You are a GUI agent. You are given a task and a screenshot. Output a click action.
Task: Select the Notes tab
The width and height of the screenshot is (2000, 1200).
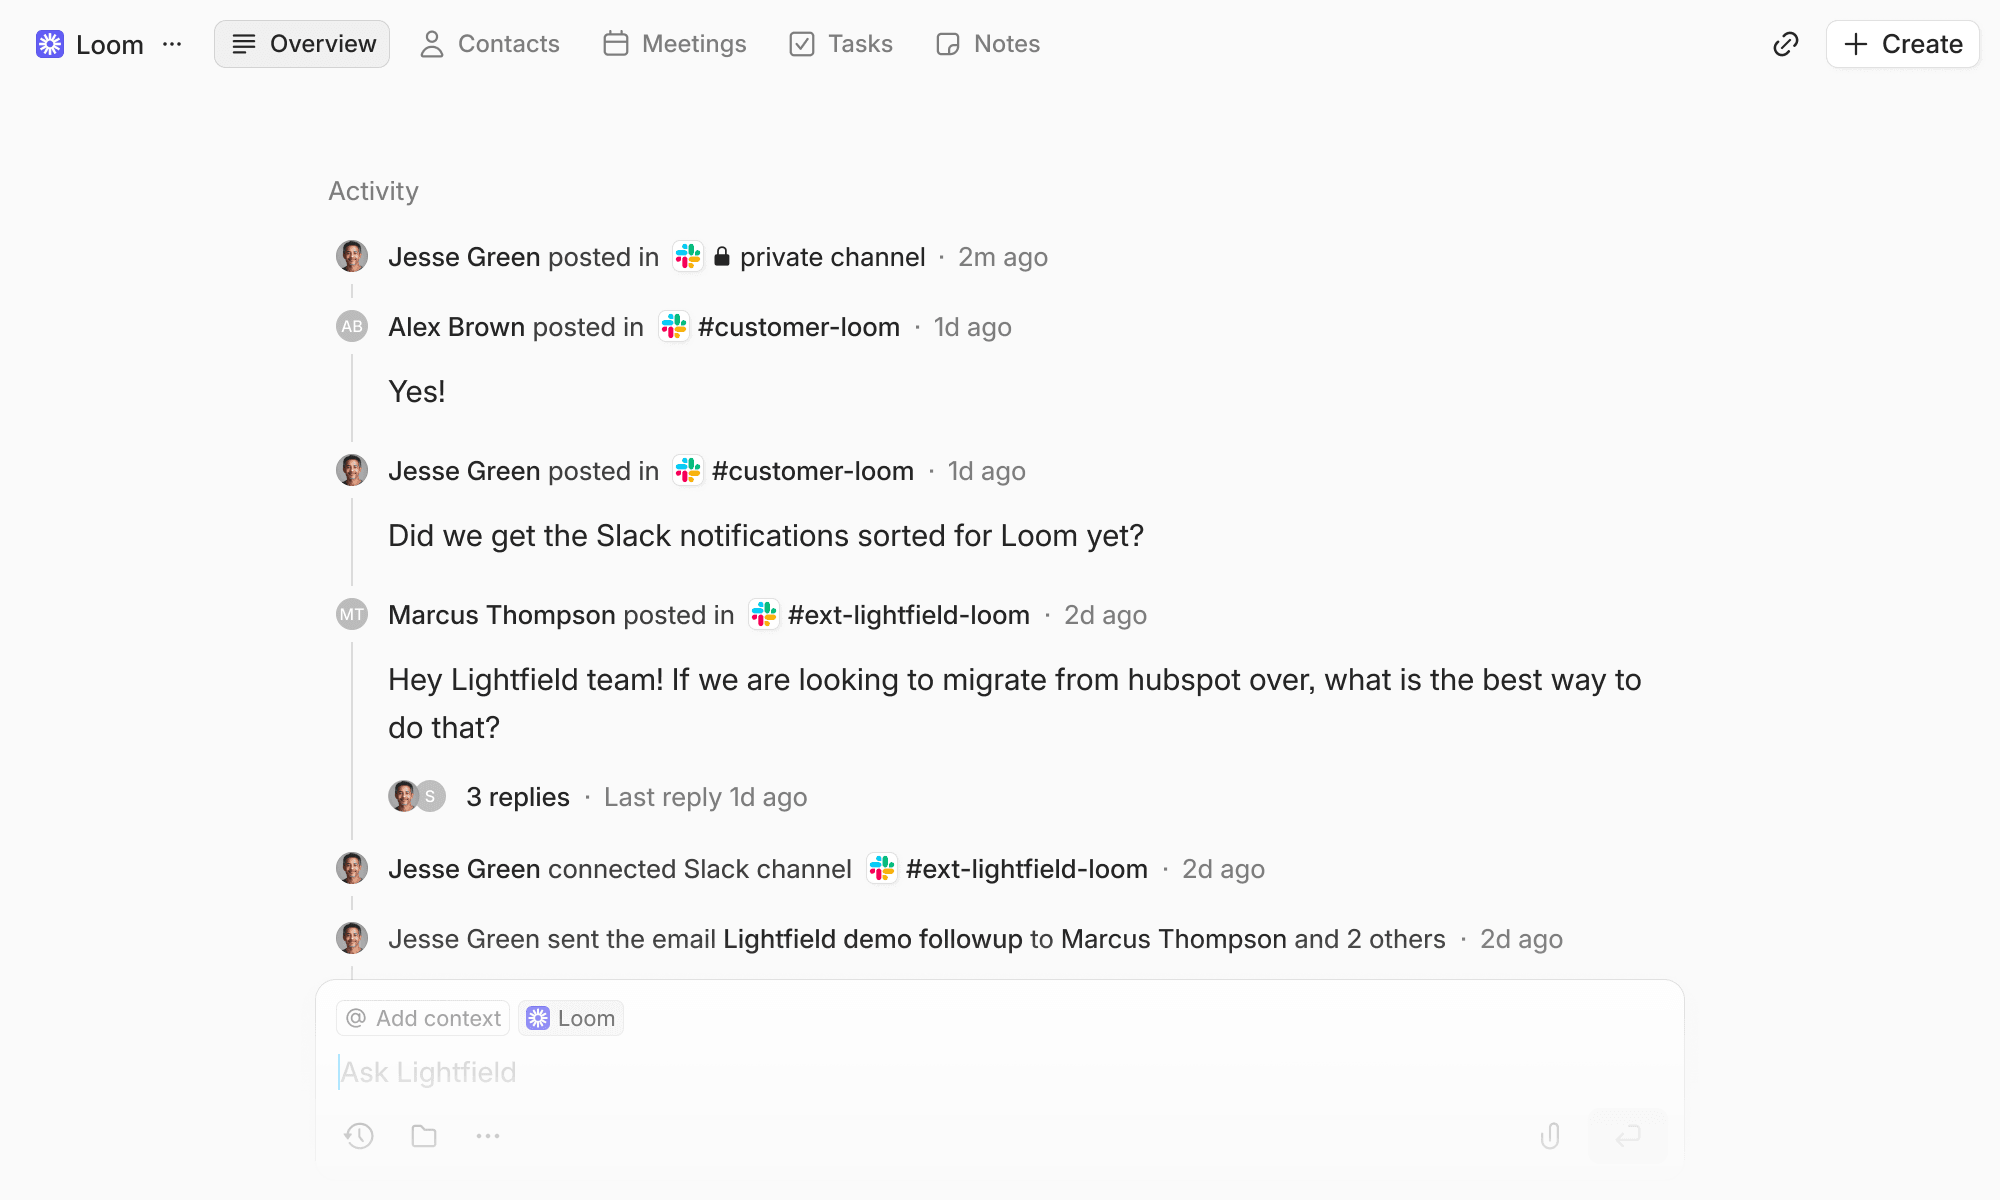tap(988, 44)
